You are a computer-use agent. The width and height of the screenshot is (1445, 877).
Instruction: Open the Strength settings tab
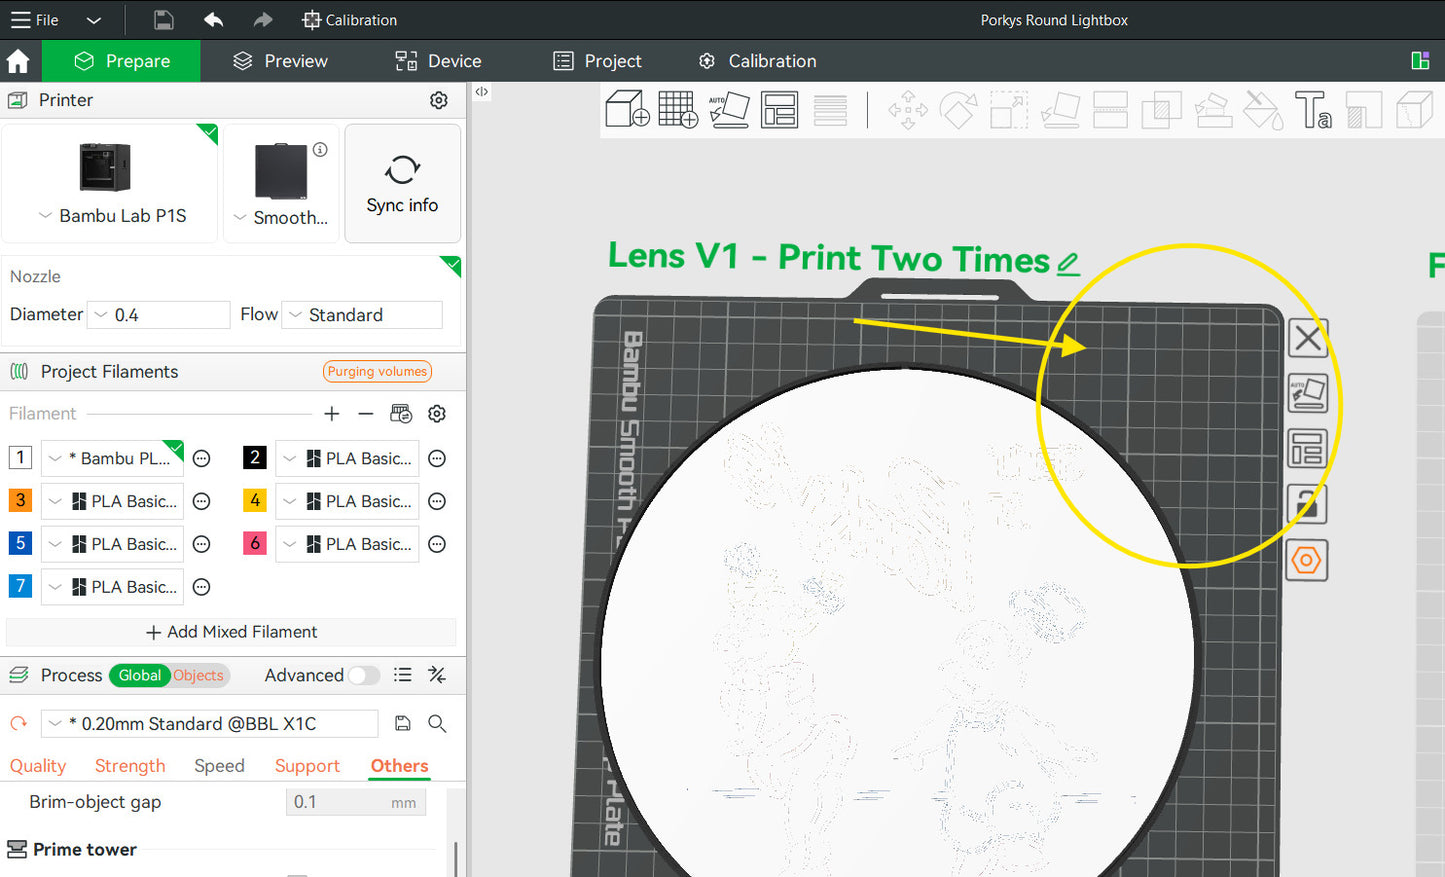click(130, 766)
